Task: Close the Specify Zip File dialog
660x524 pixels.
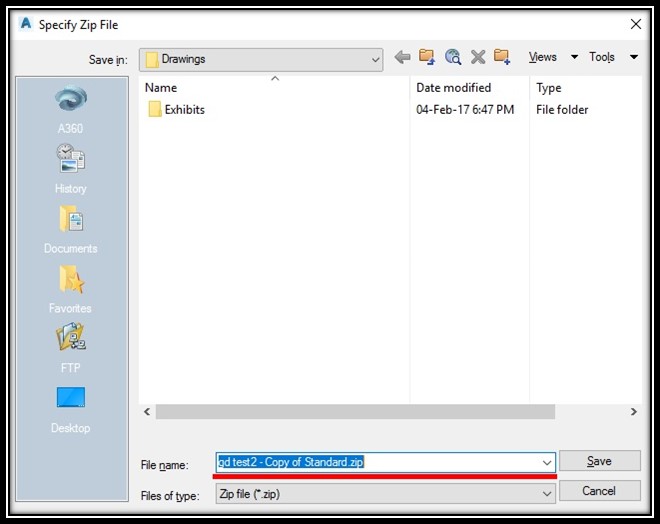Action: 636,24
